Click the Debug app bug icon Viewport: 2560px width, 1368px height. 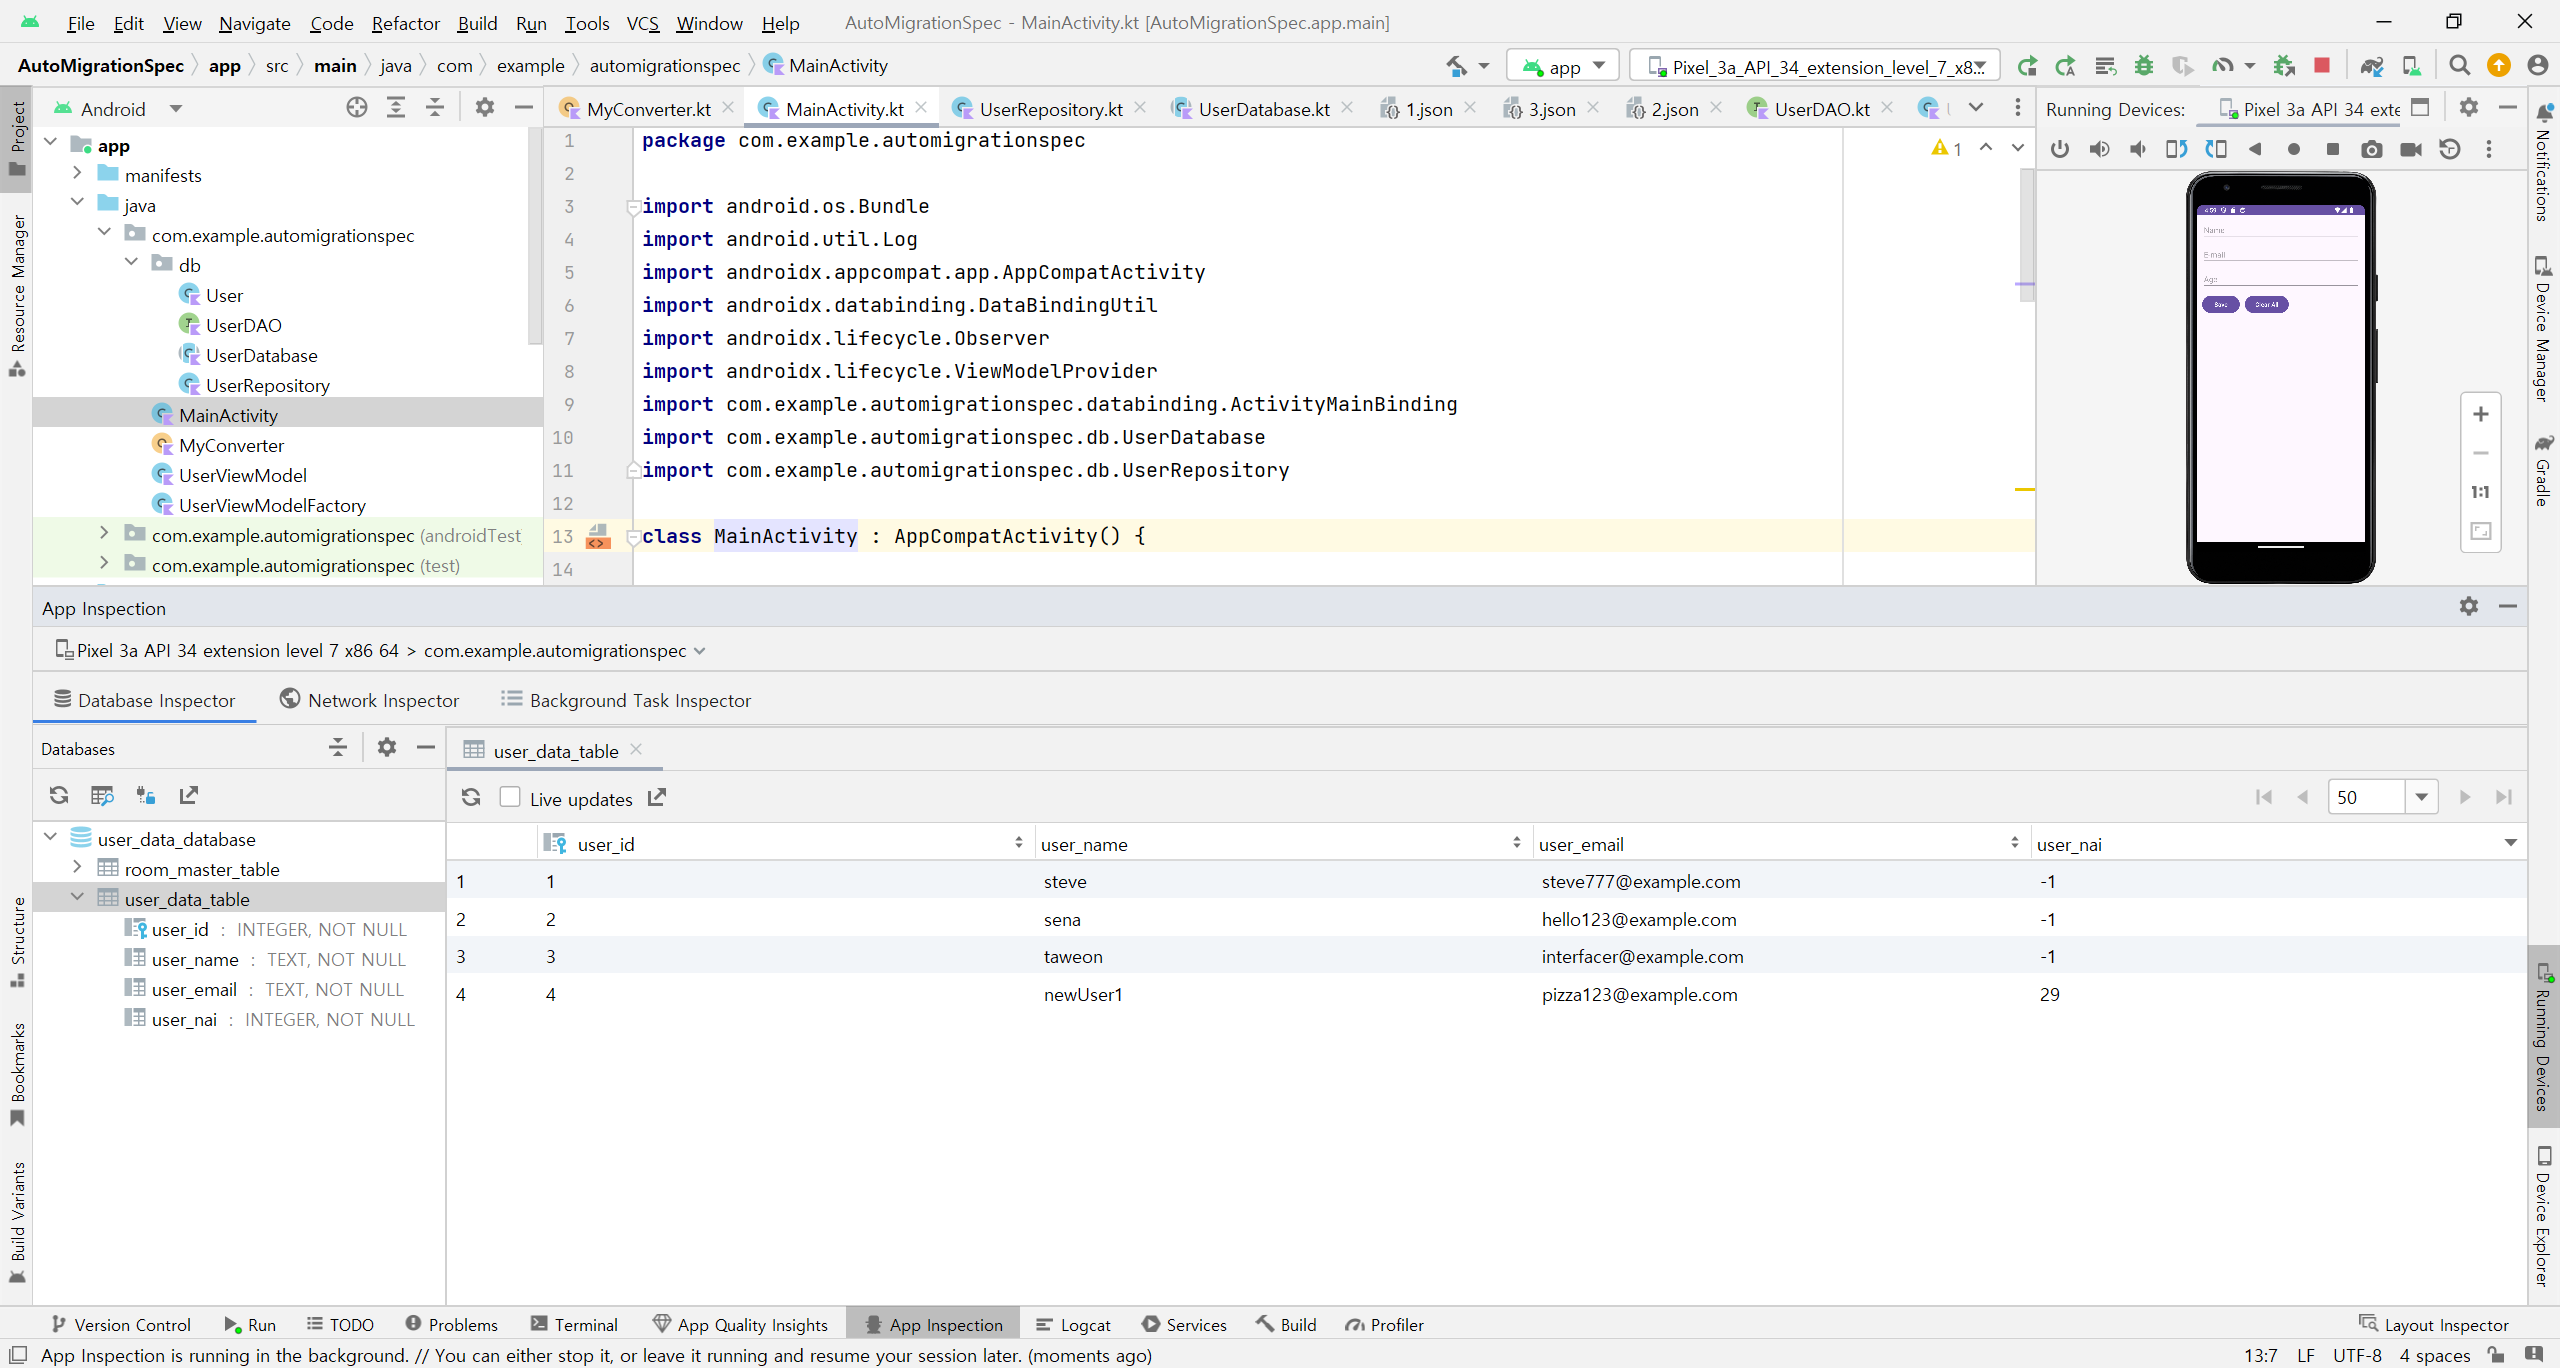[2143, 66]
